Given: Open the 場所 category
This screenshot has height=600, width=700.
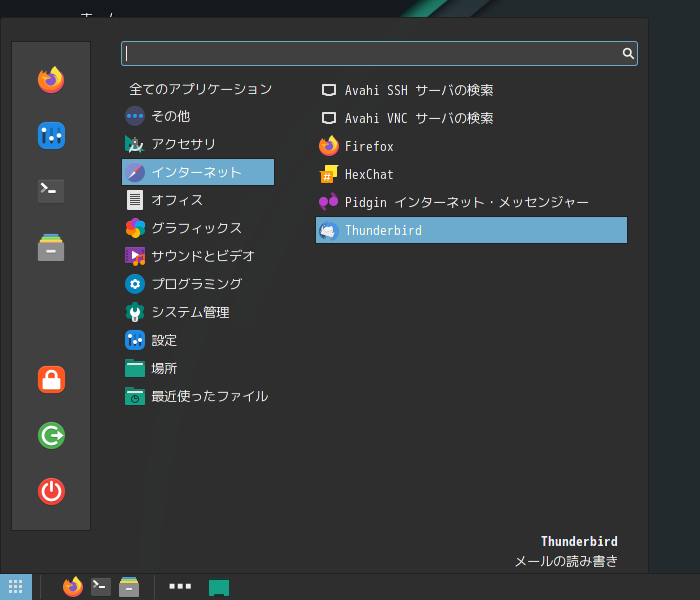Looking at the screenshot, I should 198,368.
